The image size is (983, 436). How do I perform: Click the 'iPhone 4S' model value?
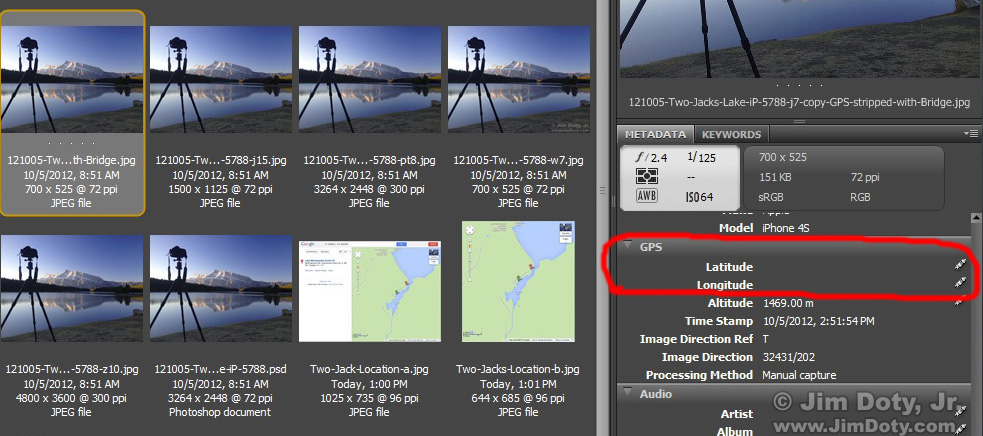[785, 228]
